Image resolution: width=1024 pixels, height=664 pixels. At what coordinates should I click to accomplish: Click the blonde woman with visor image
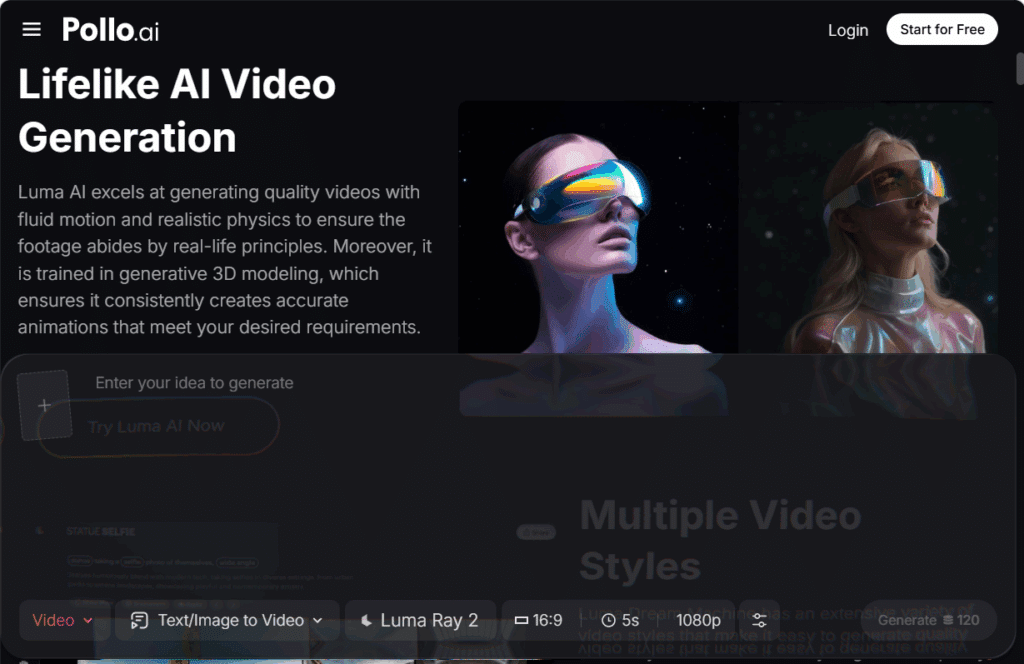point(869,227)
